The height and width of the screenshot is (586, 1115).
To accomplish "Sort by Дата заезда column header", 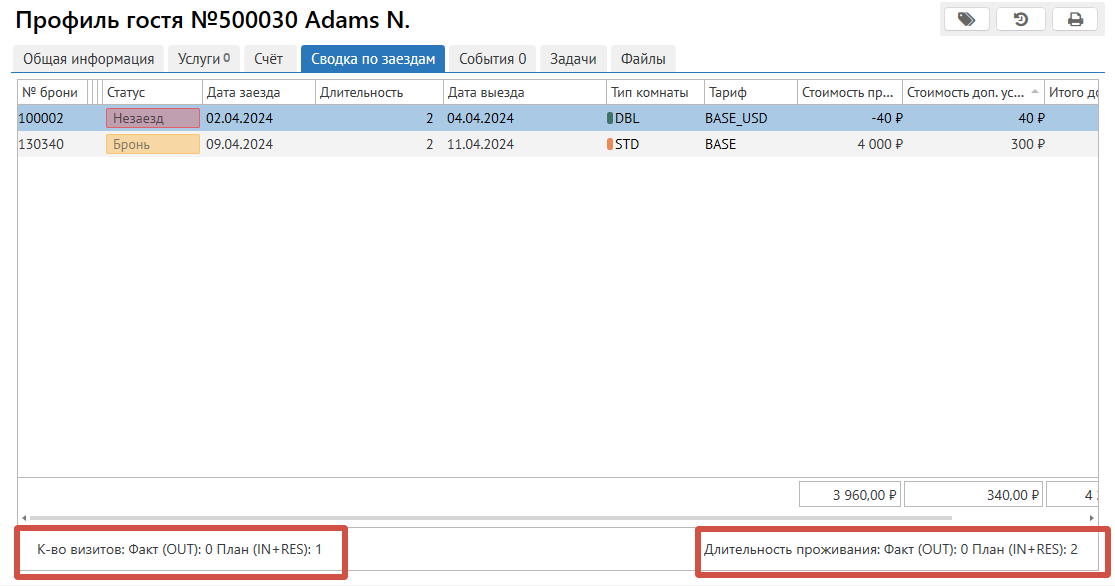I will point(259,92).
